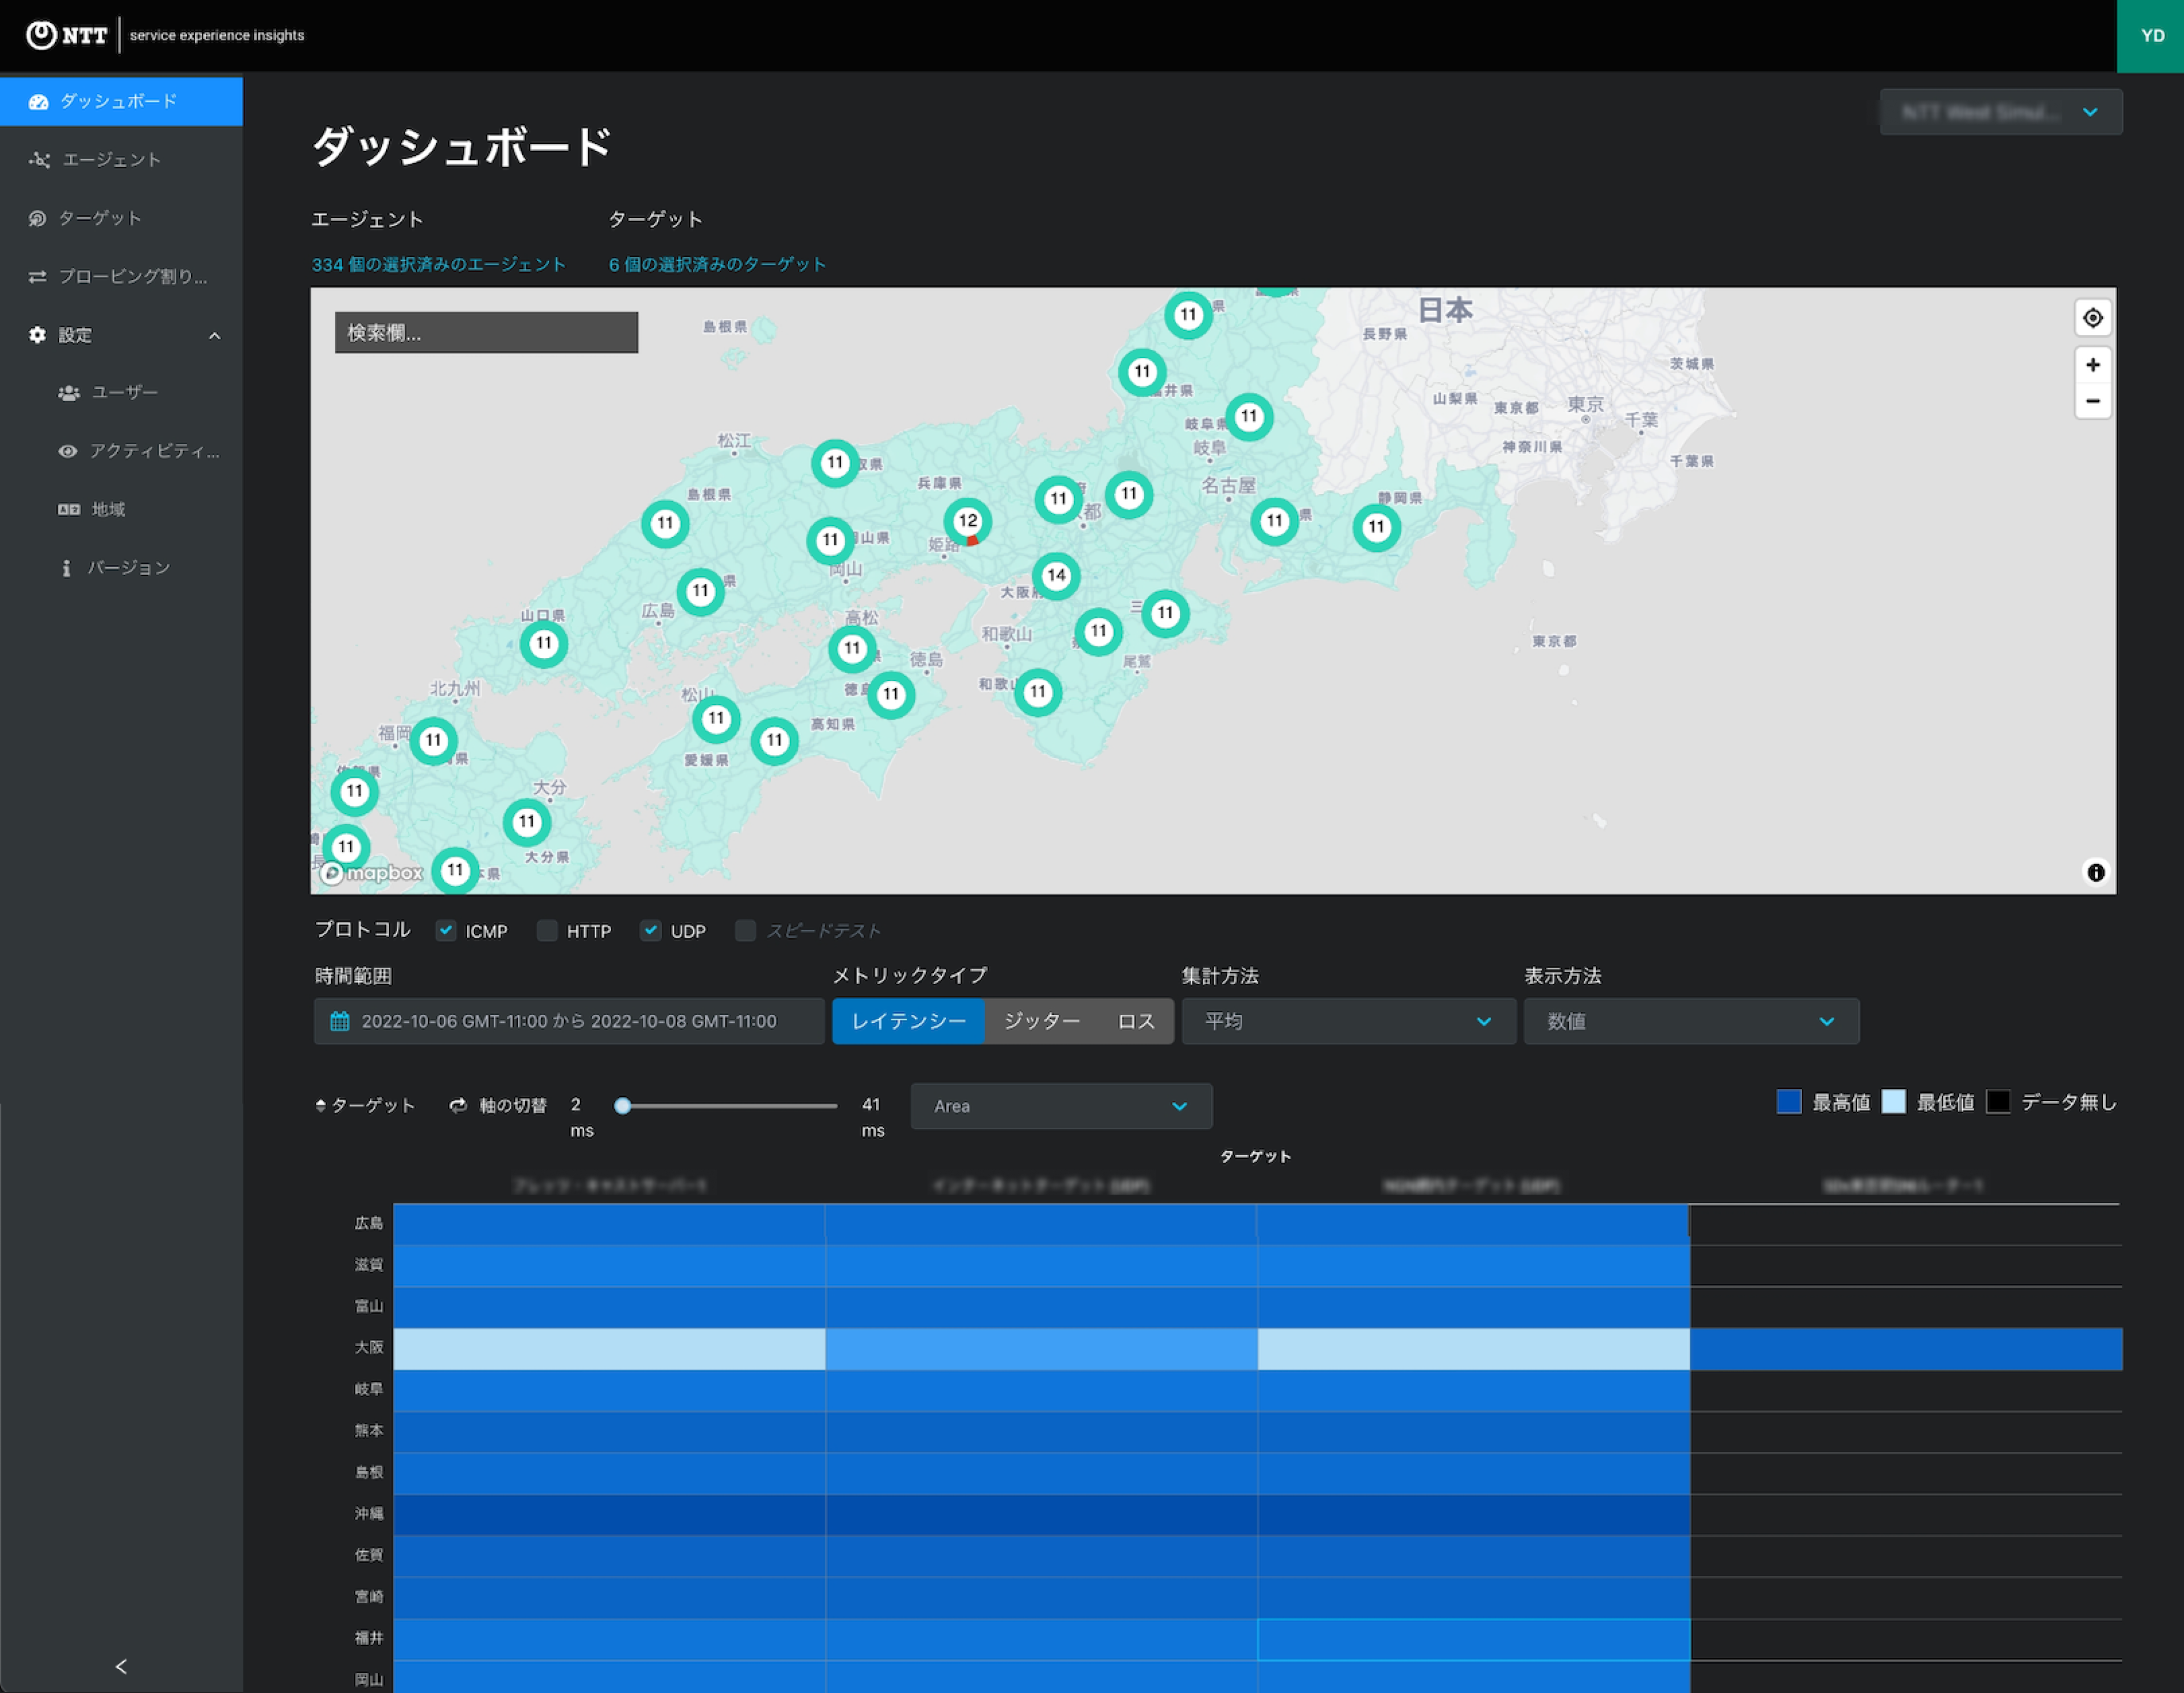This screenshot has height=1693, width=2184.
Task: Click the lowest value (最低値) legend swatch
Action: click(1893, 1102)
